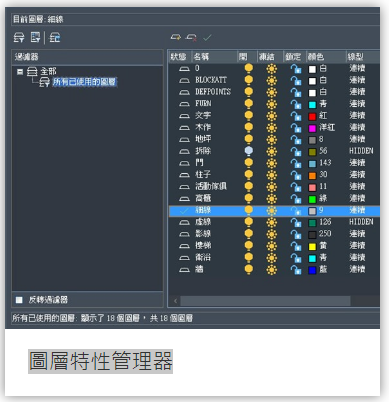389x402 pixels.
Task: Select the 所有已使用的圖層 filter
Action: [x=84, y=82]
